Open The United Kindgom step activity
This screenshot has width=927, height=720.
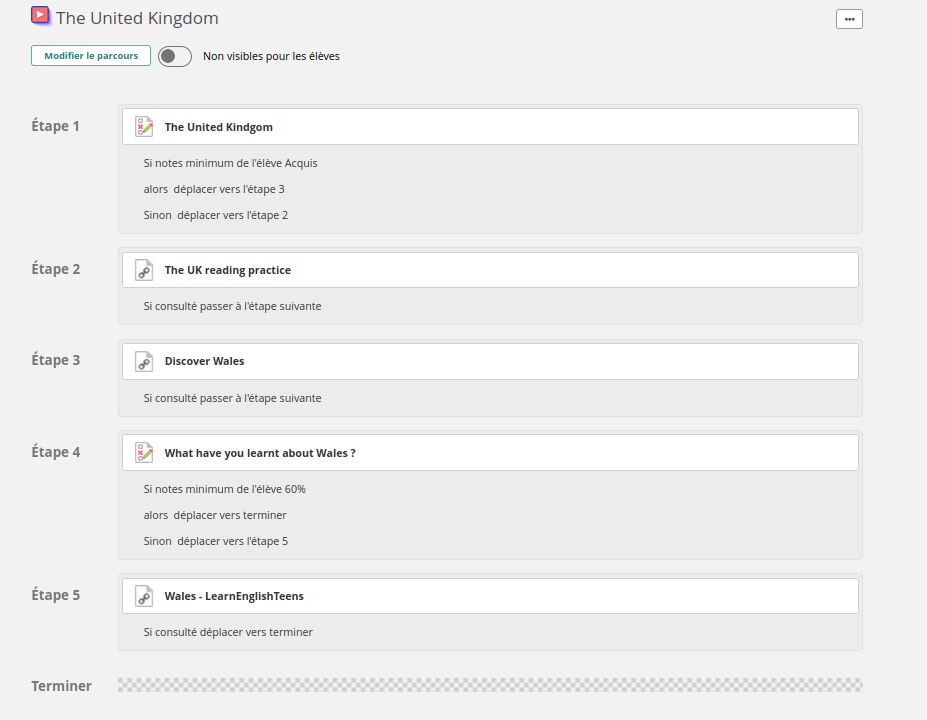[x=219, y=127]
